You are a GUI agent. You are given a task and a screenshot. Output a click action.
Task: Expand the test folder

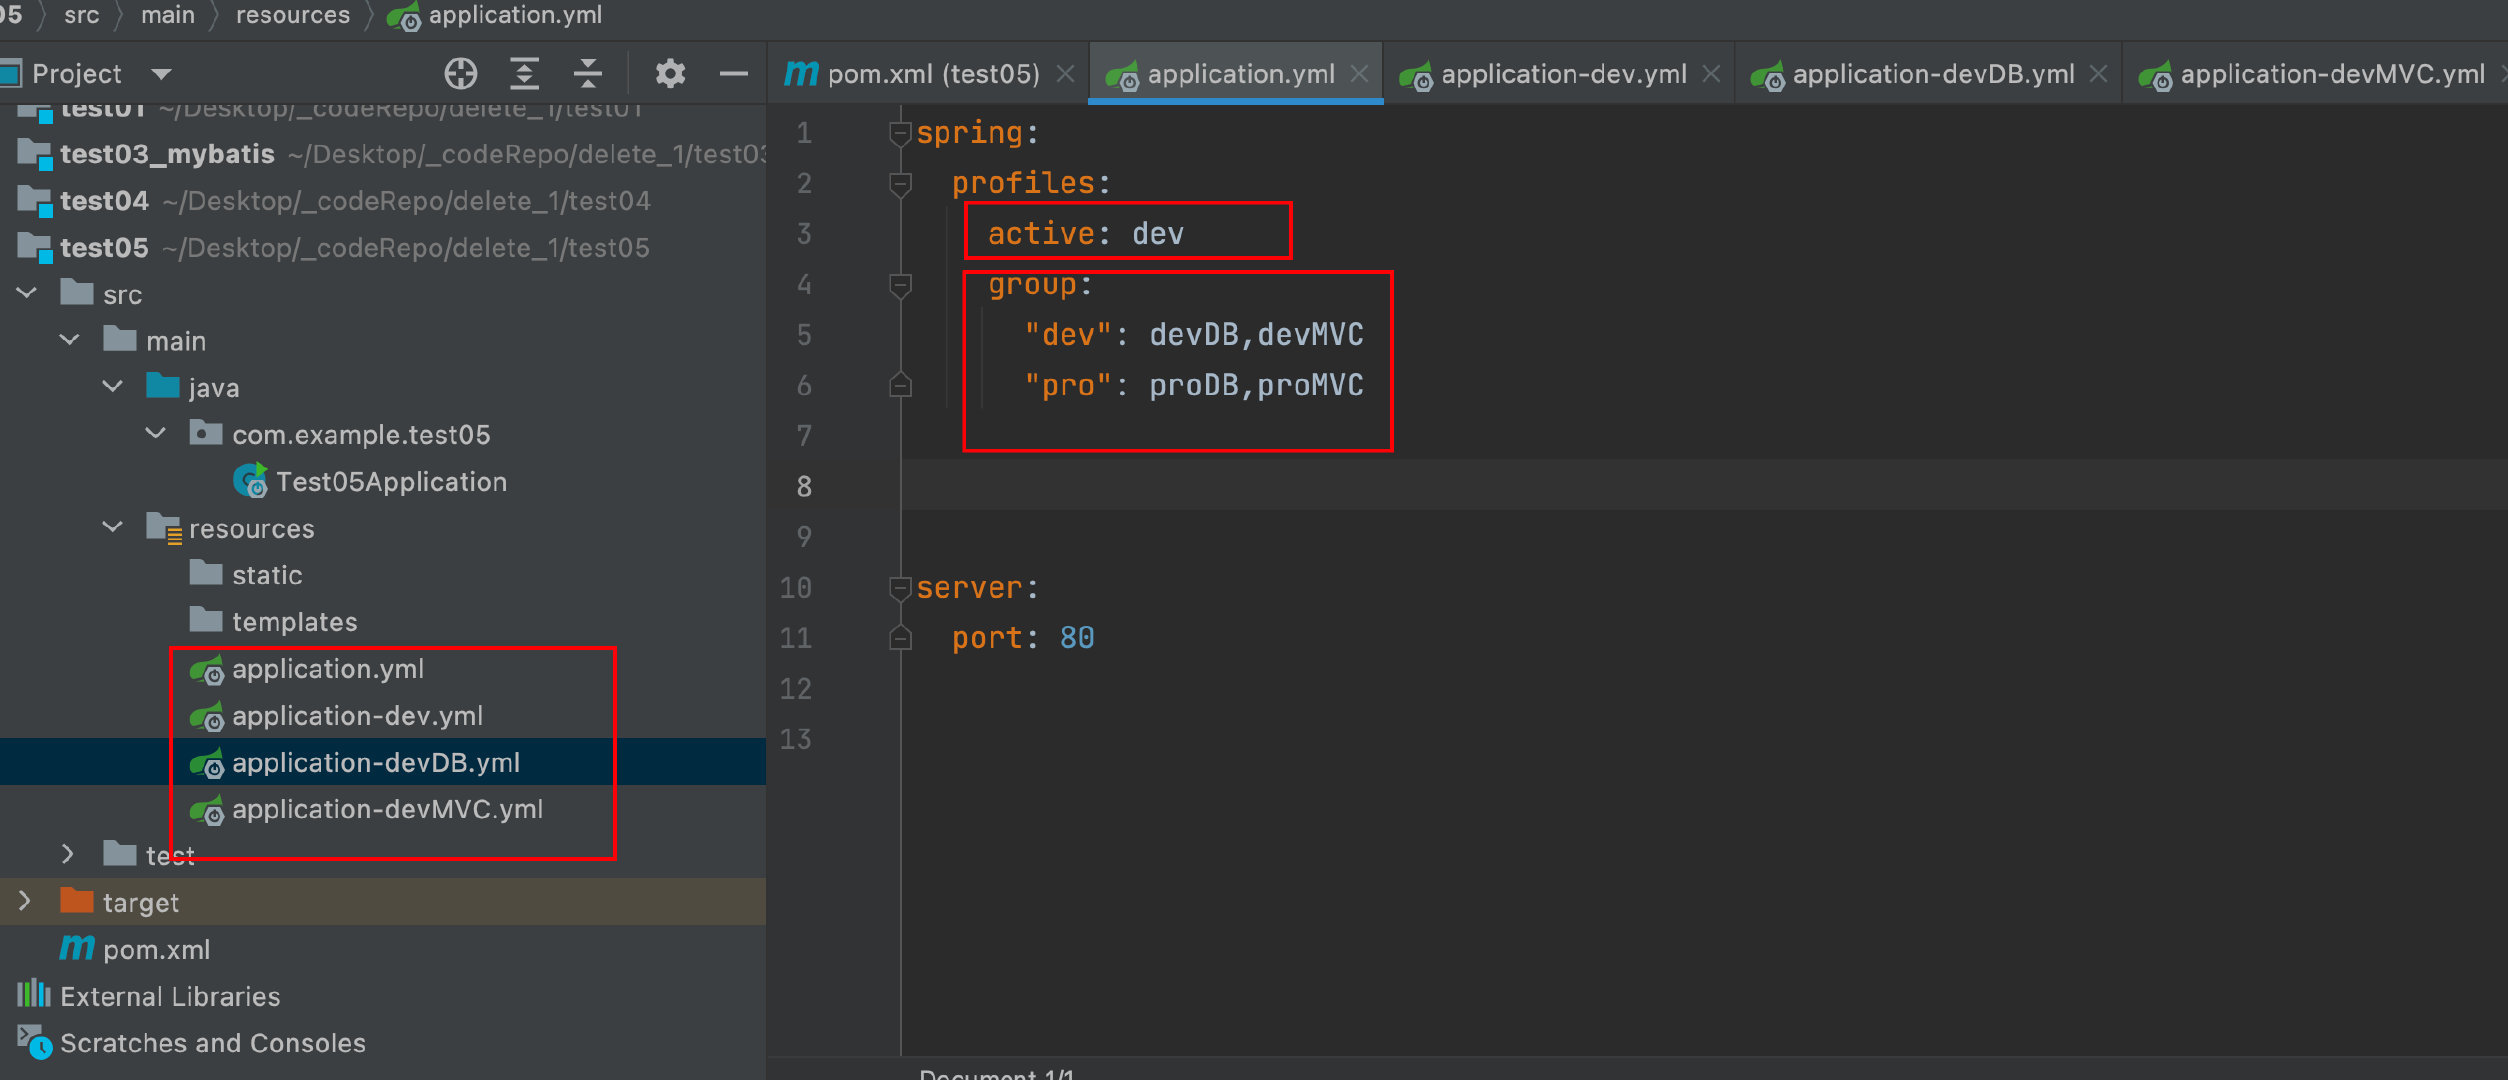(x=68, y=854)
